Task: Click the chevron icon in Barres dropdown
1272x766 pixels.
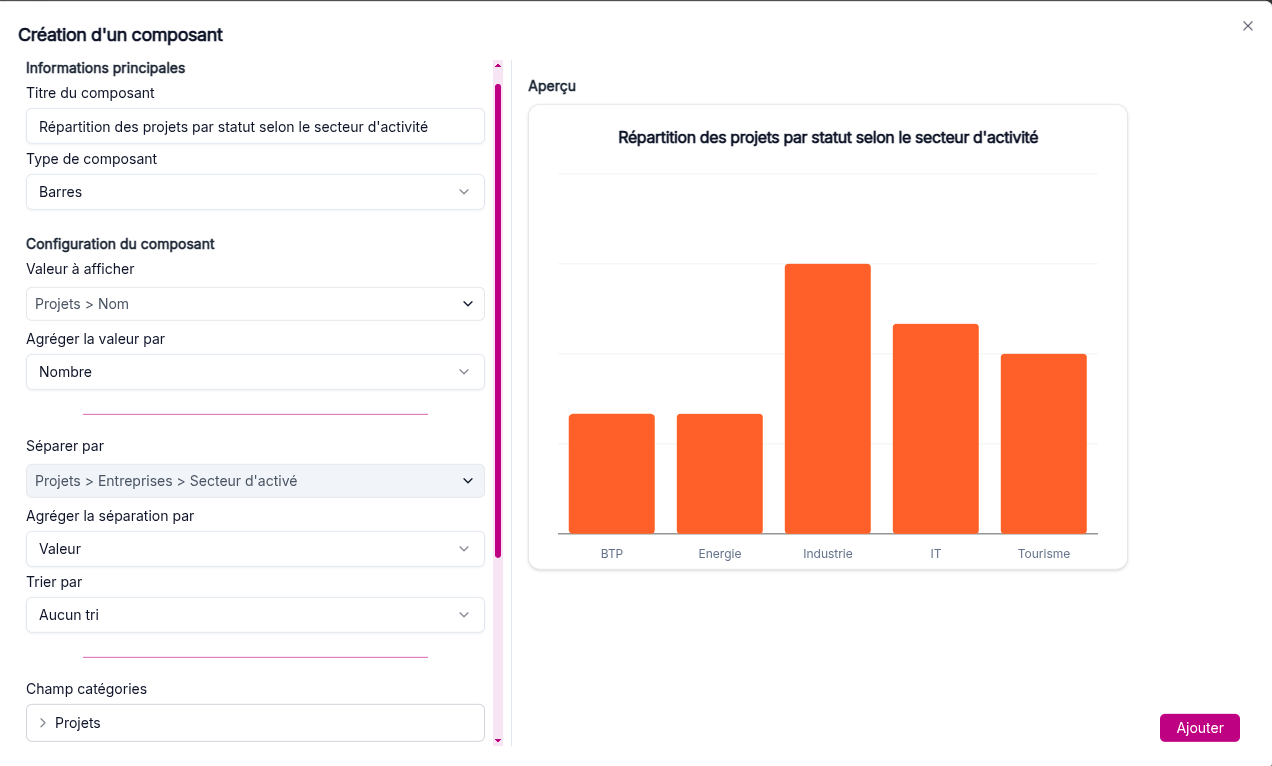Action: 464,192
